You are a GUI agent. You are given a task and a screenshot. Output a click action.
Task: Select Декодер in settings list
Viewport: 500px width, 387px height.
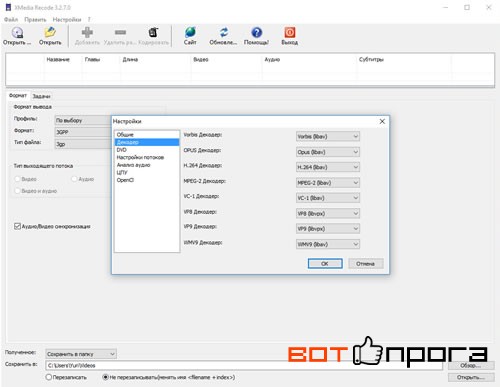[x=146, y=142]
